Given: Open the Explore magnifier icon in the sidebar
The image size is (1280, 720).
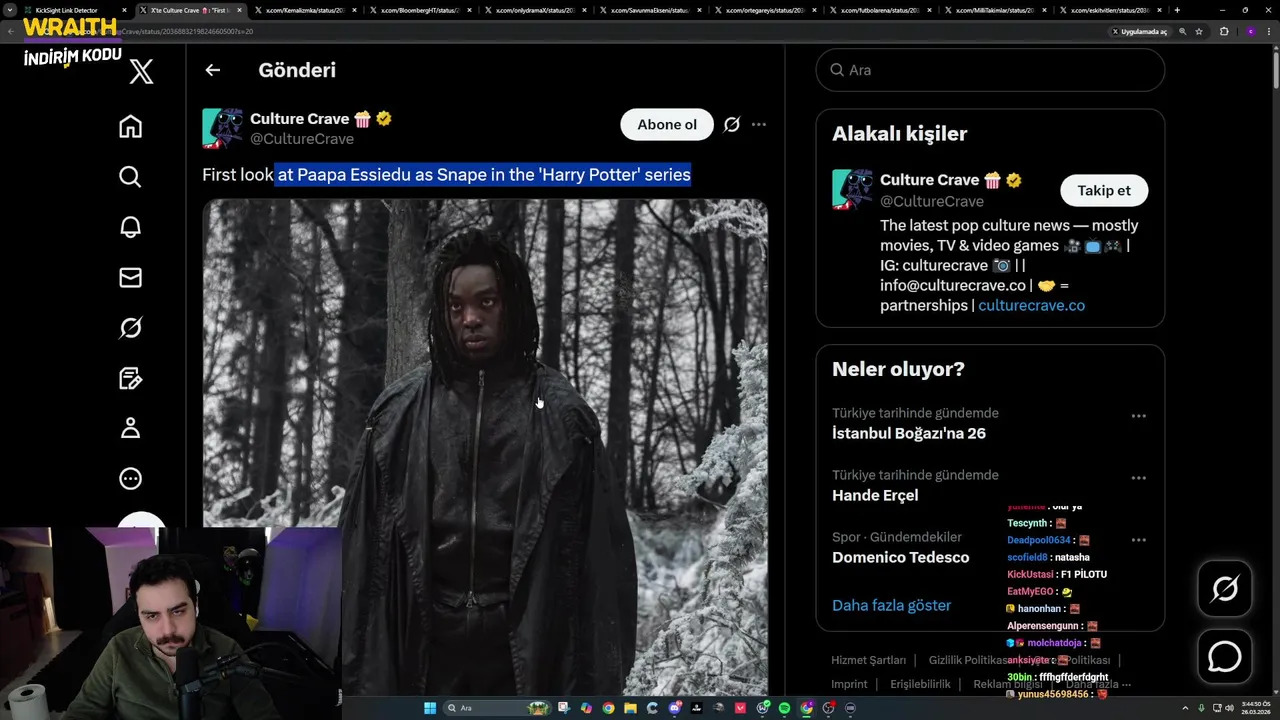Looking at the screenshot, I should pos(130,177).
